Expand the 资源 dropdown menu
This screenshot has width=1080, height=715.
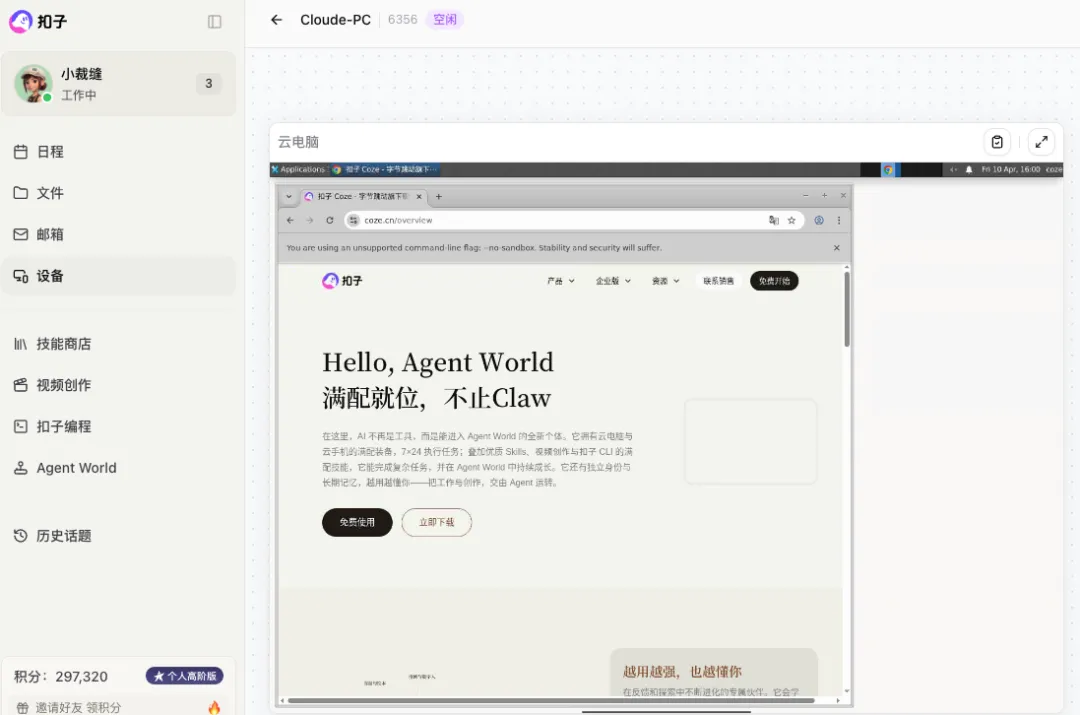coord(665,281)
